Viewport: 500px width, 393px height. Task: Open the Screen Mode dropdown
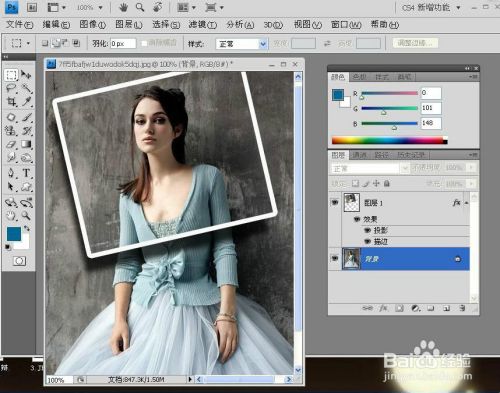(214, 7)
